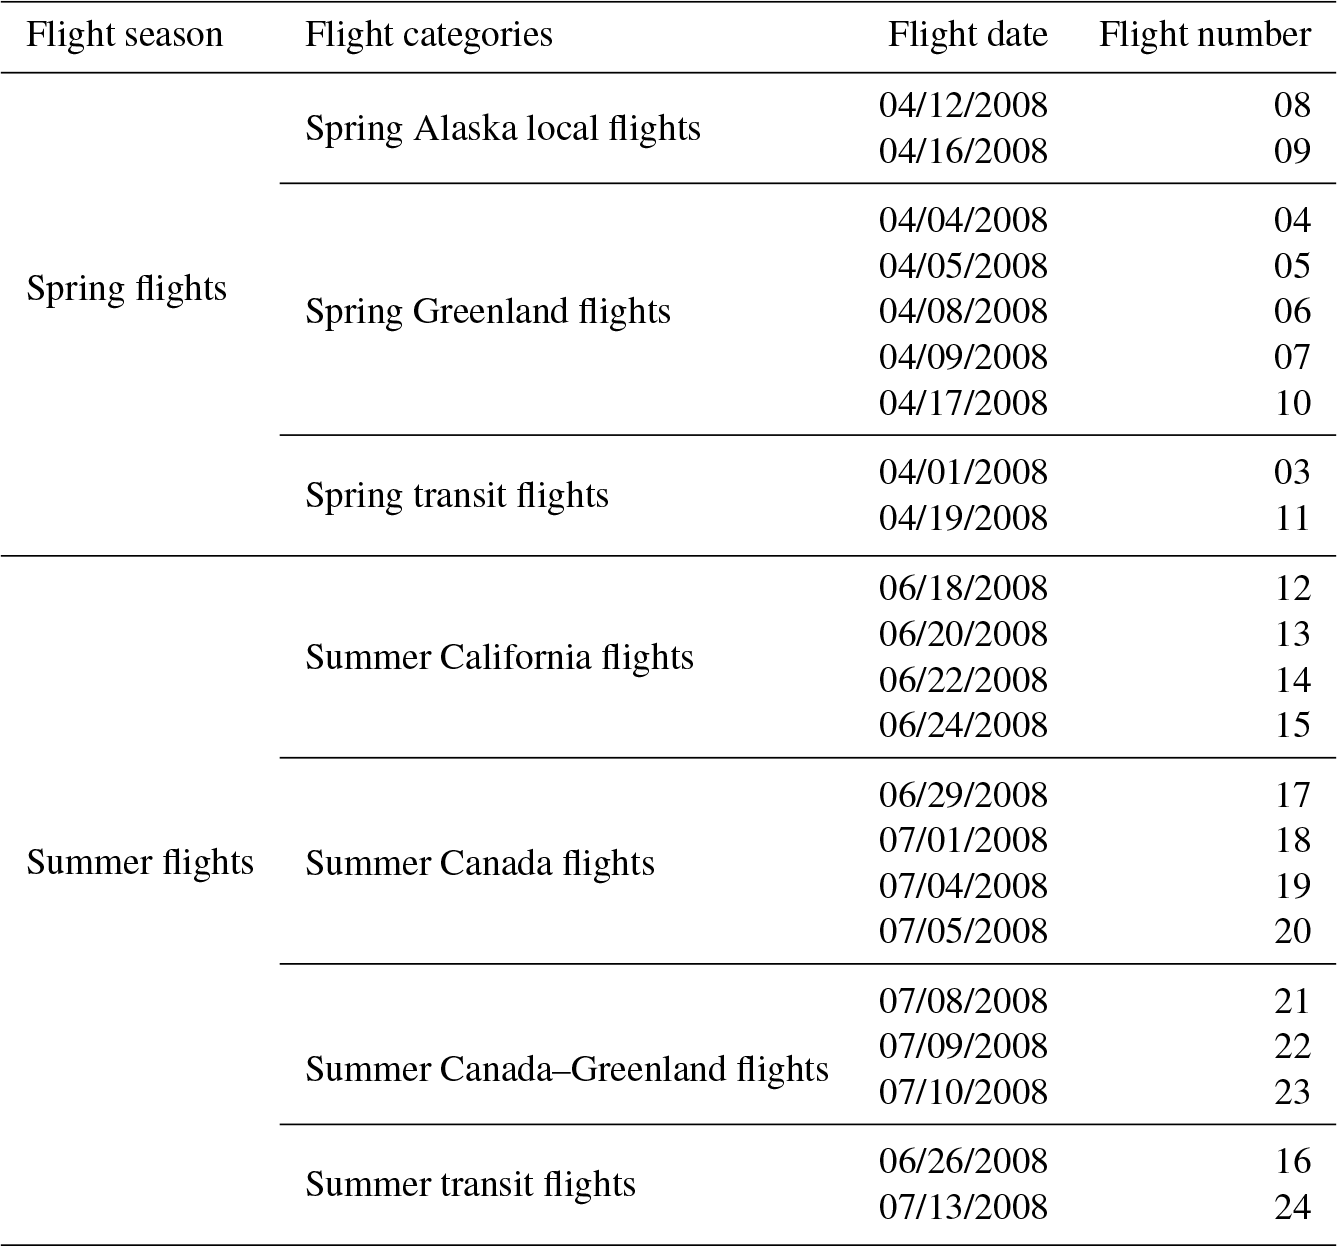Click the flight date 07/13/2008

(x=963, y=1207)
